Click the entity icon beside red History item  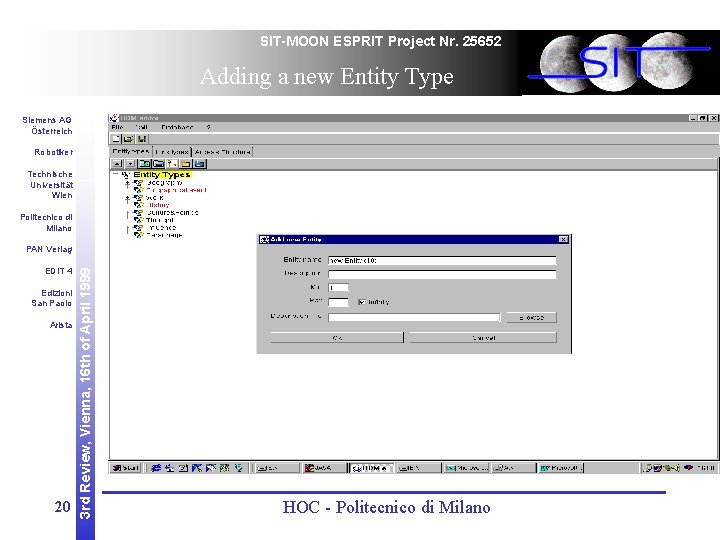click(x=139, y=205)
